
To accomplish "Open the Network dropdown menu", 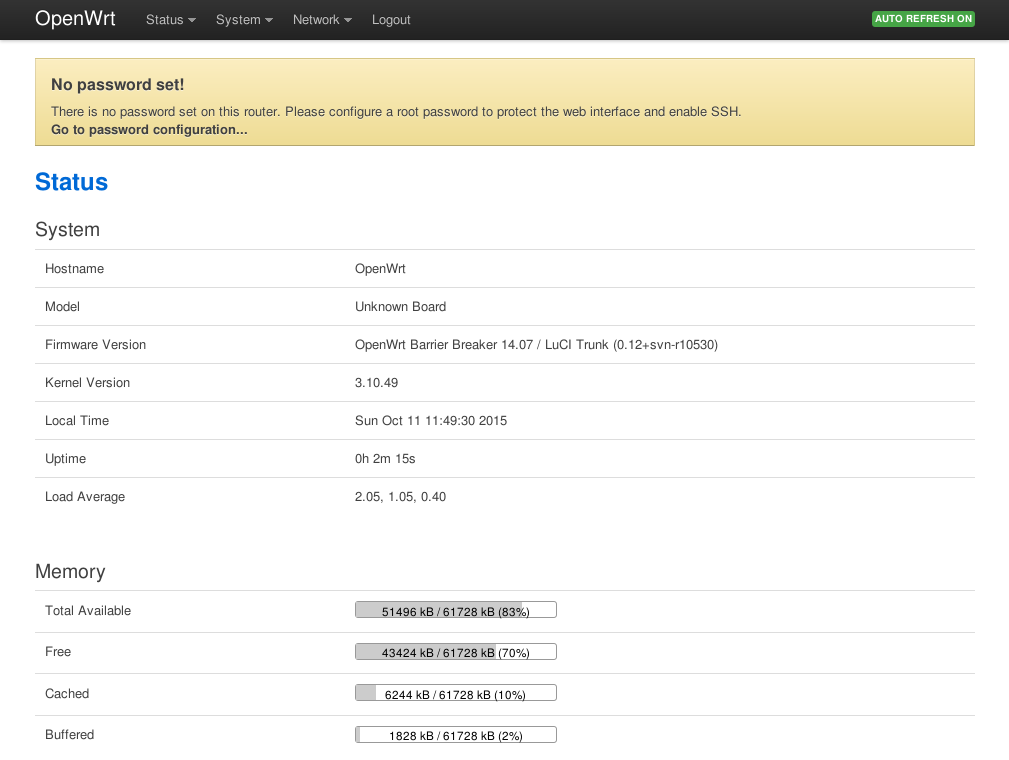I will point(322,20).
